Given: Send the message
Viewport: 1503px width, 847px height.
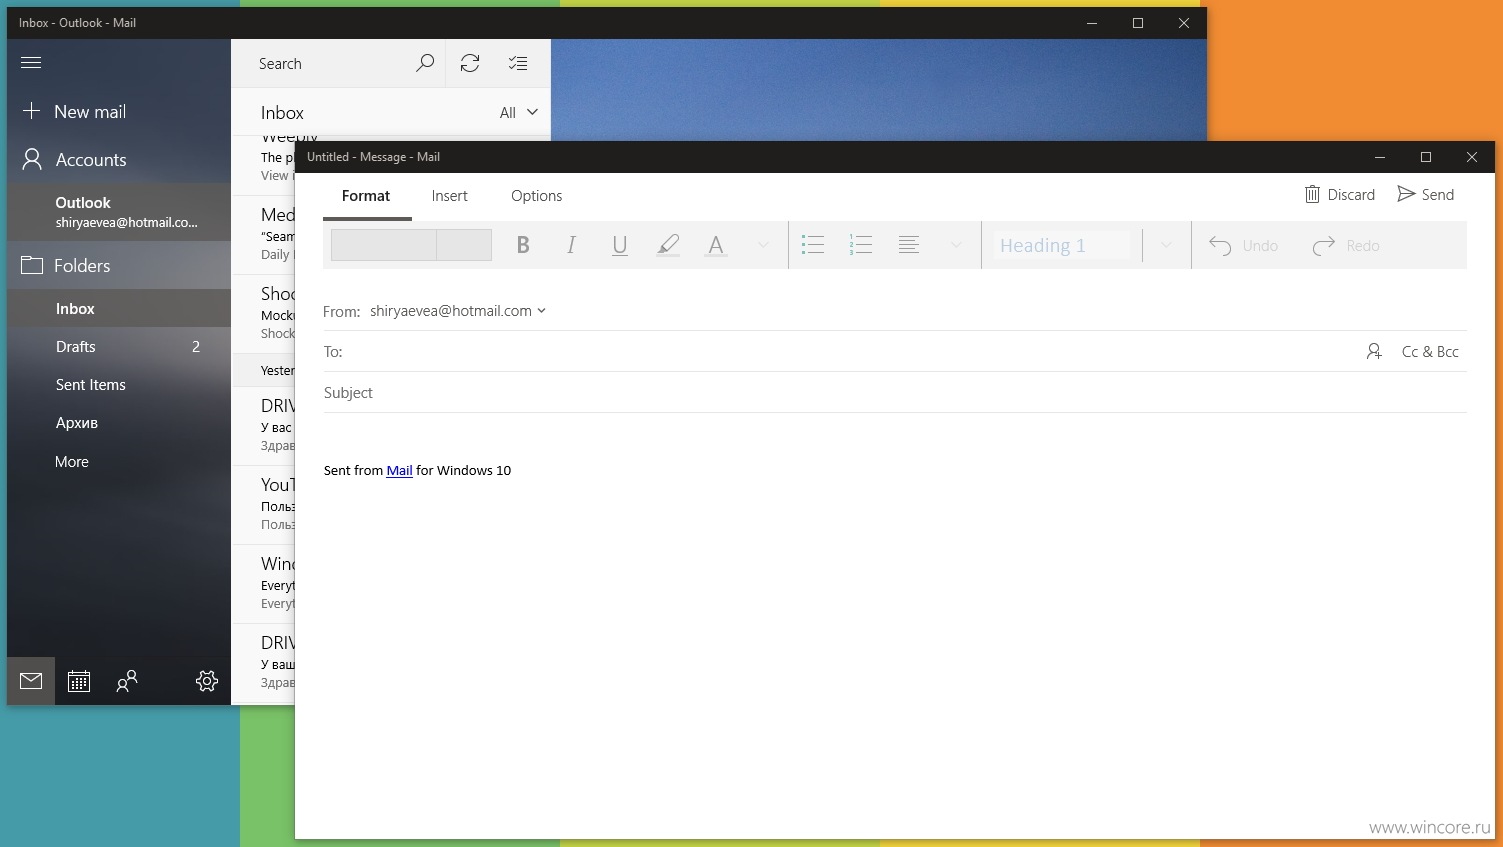Looking at the screenshot, I should tap(1426, 195).
